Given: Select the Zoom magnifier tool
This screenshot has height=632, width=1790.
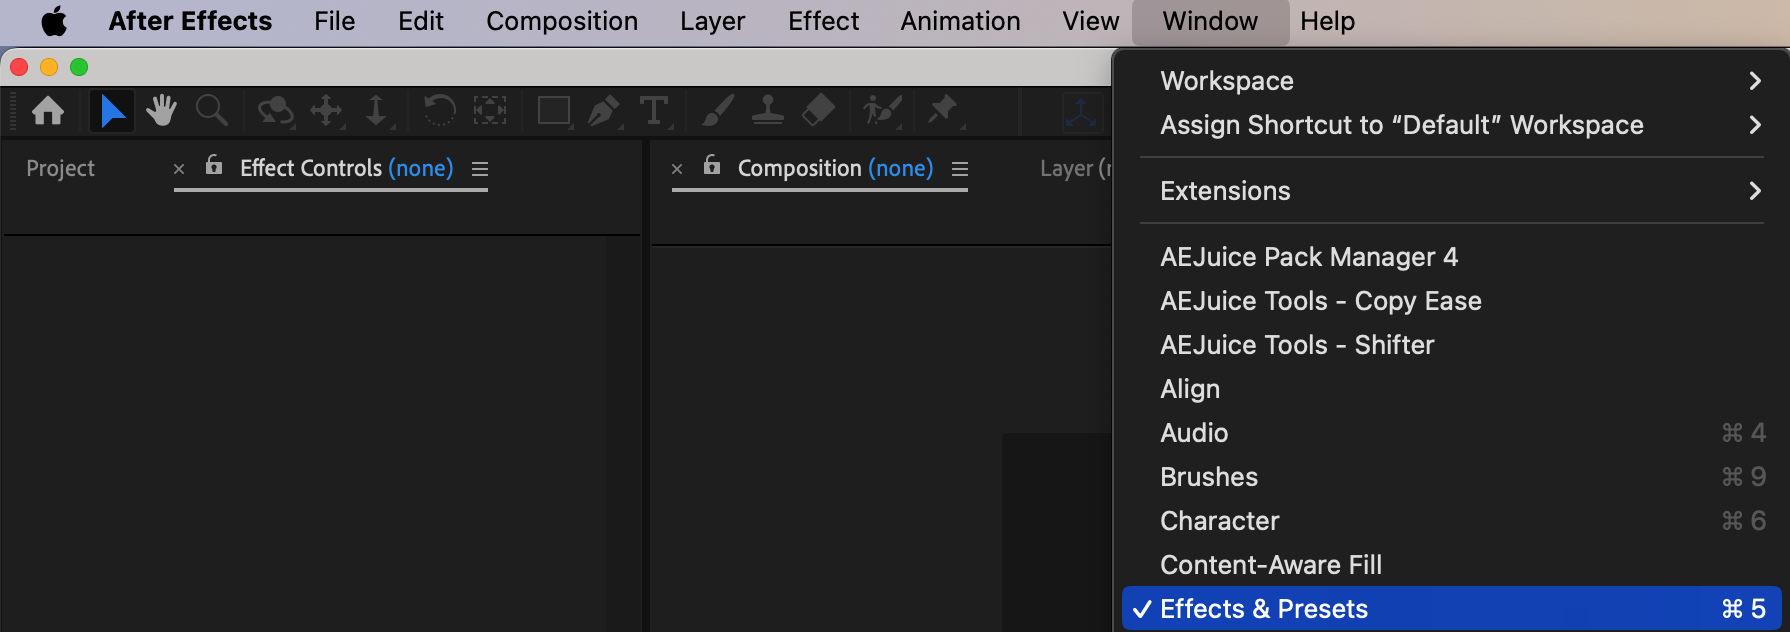Looking at the screenshot, I should coord(211,110).
